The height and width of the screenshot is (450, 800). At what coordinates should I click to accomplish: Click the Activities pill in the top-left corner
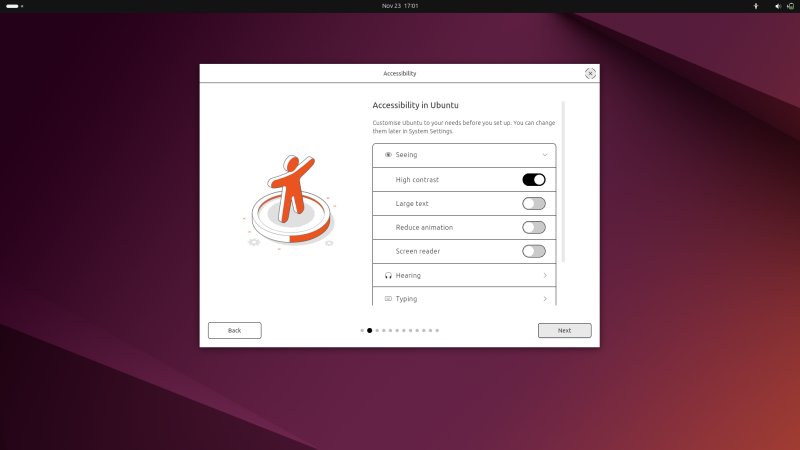click(14, 6)
